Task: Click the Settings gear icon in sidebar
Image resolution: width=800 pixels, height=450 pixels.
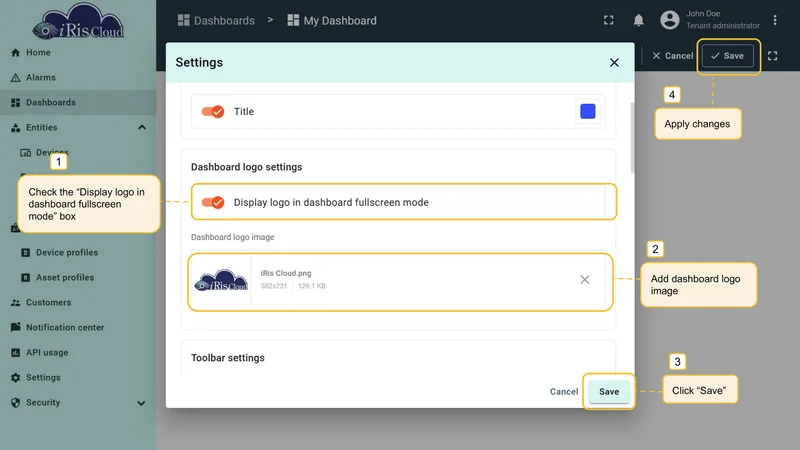Action: [x=15, y=378]
